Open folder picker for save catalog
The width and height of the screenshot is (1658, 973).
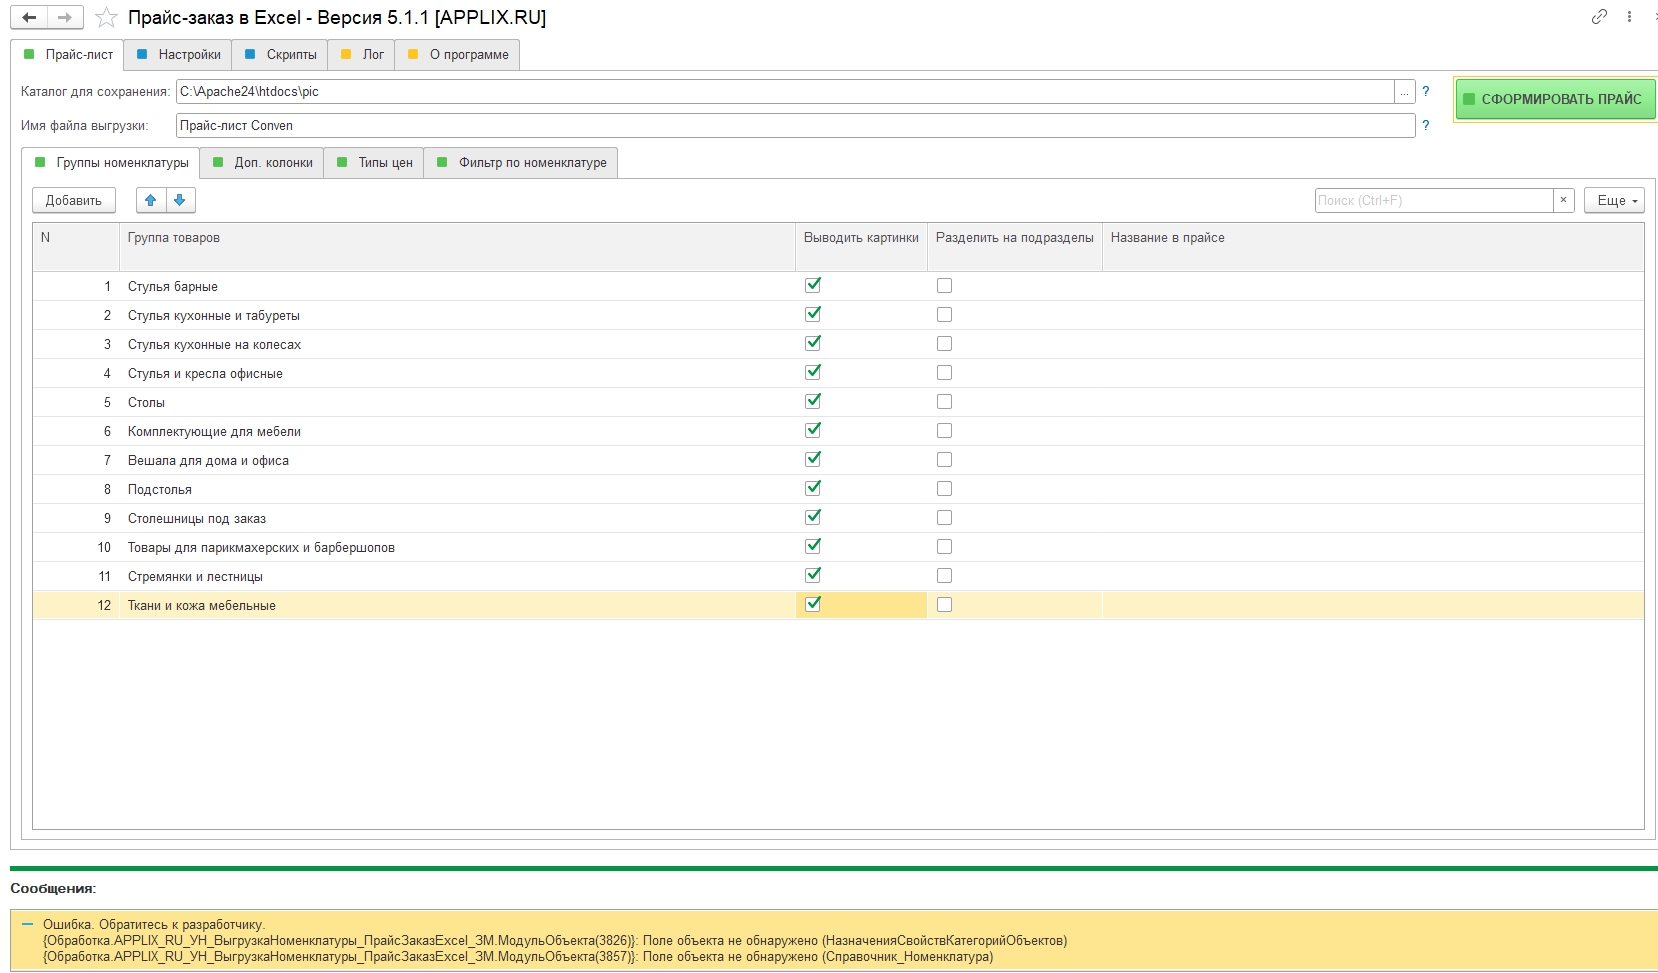point(1405,91)
